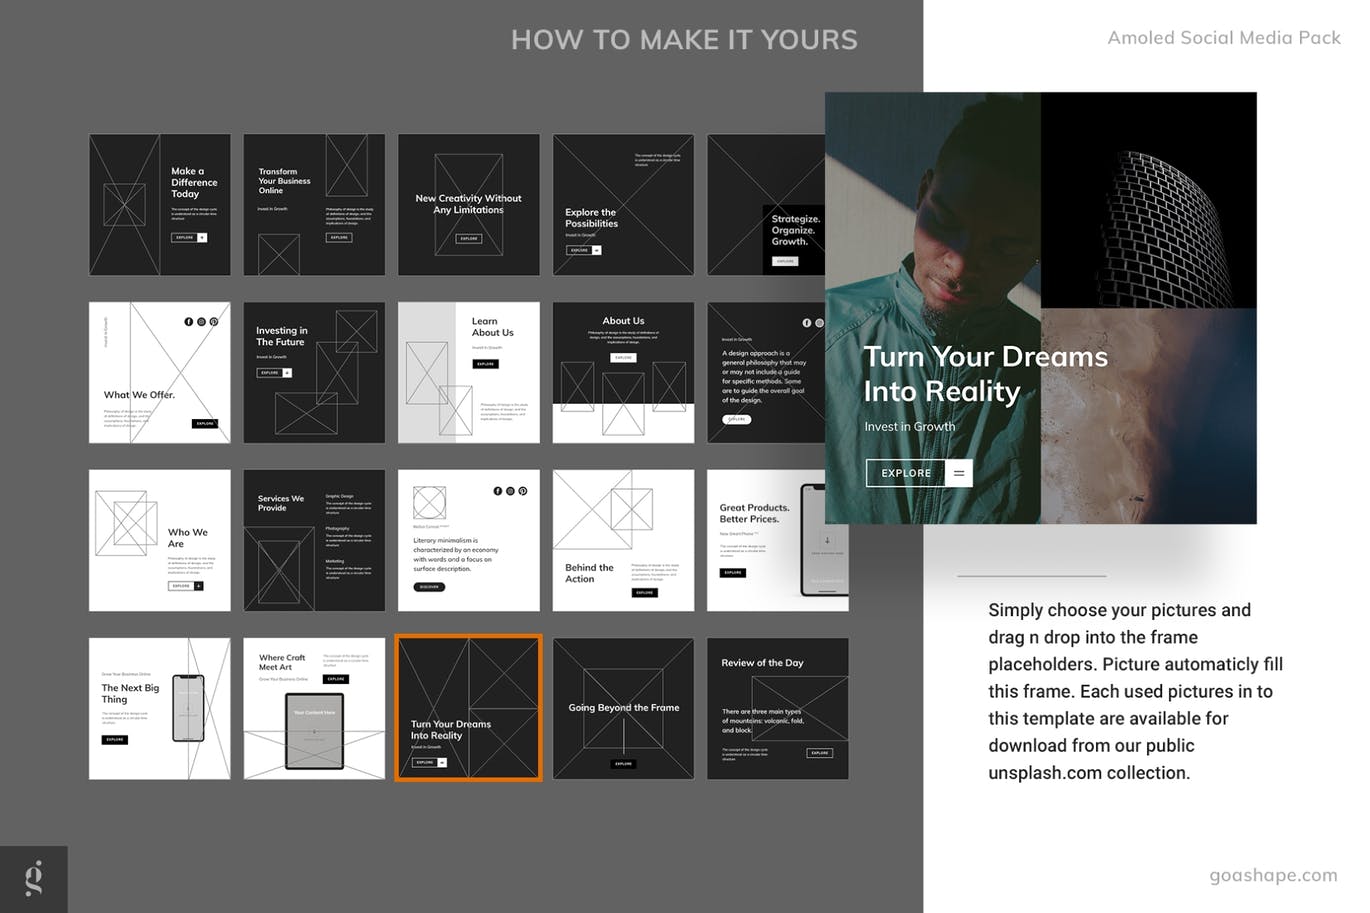The width and height of the screenshot is (1370, 913).
Task: Select the Review of the Day template
Action: (x=777, y=708)
